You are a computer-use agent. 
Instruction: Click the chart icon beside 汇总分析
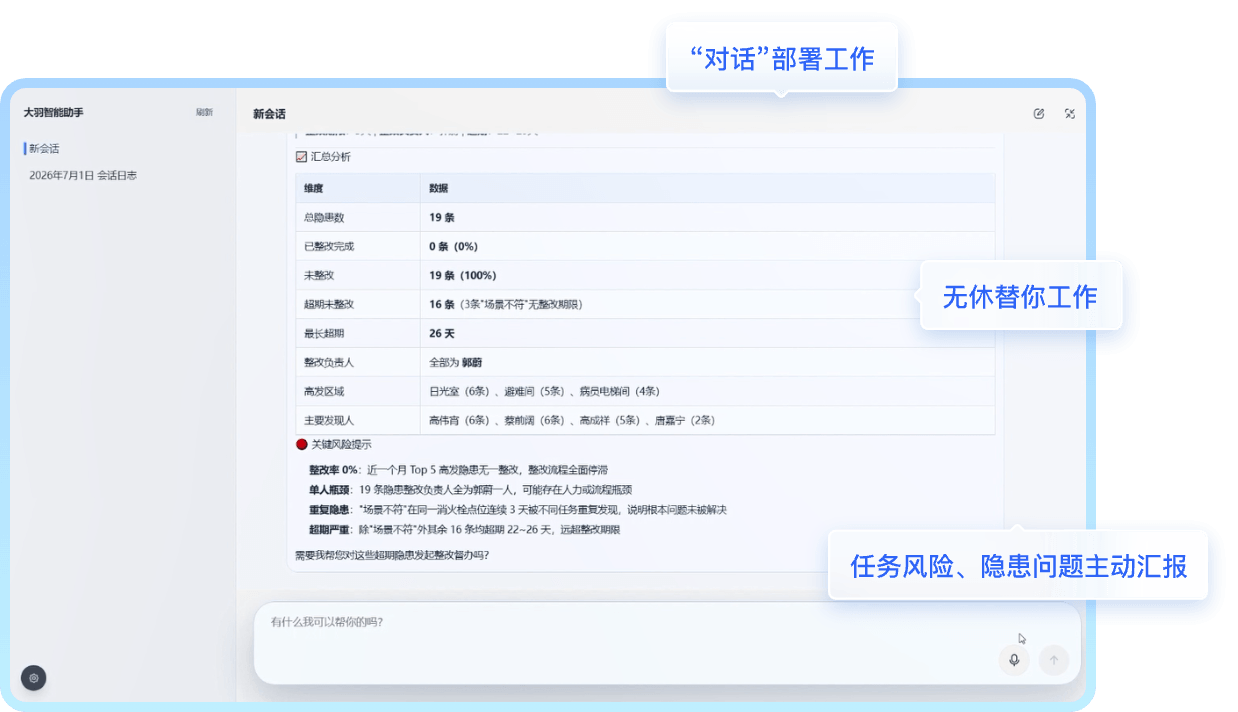[301, 157]
